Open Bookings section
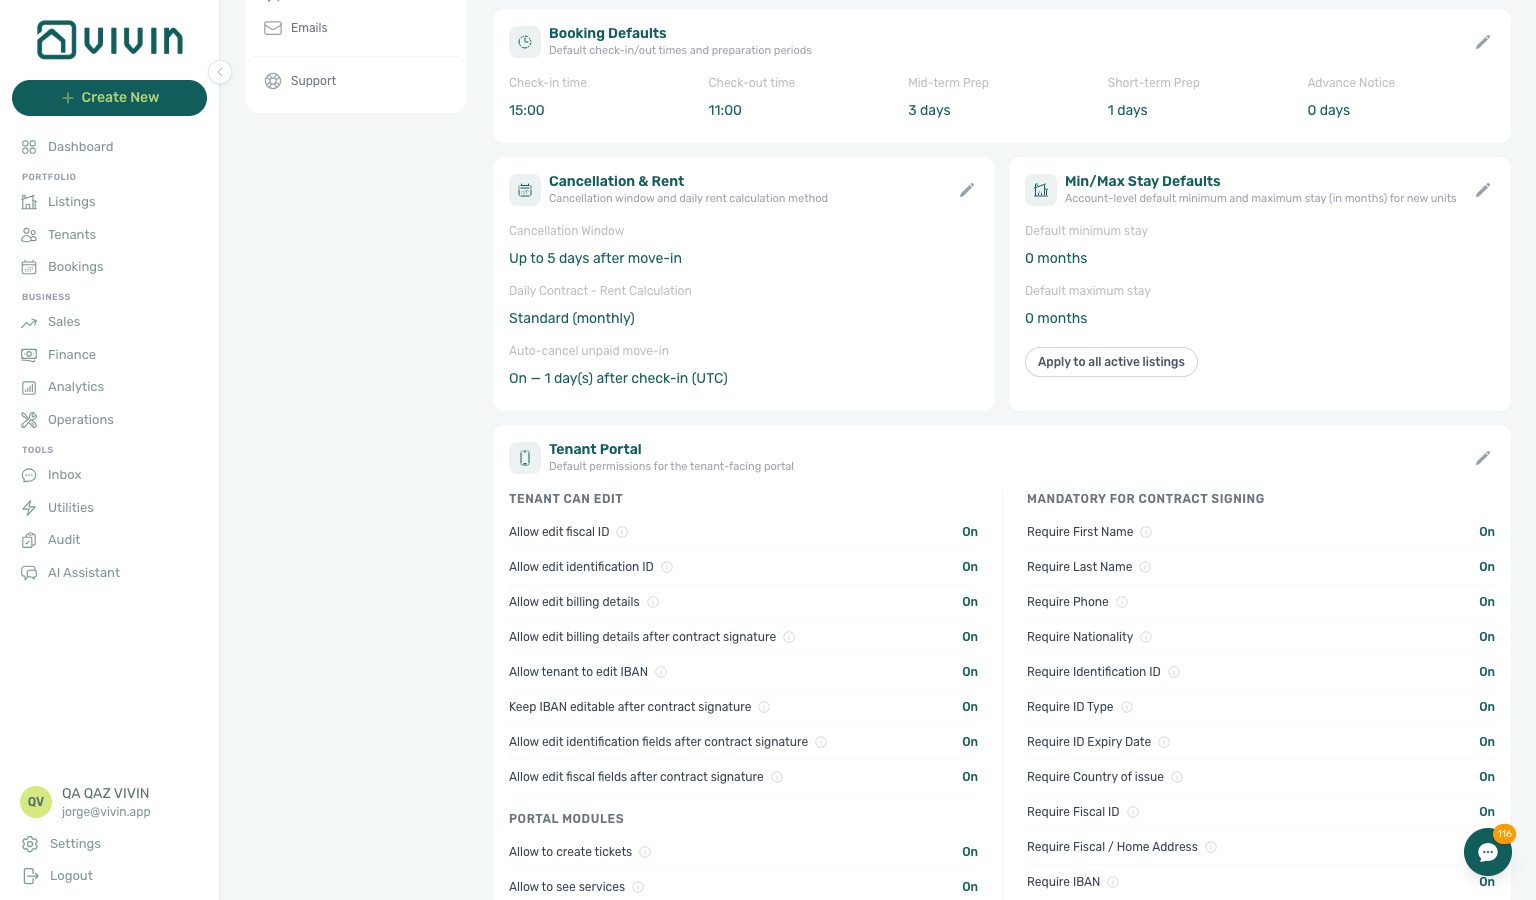The width and height of the screenshot is (1536, 900). coord(75,267)
